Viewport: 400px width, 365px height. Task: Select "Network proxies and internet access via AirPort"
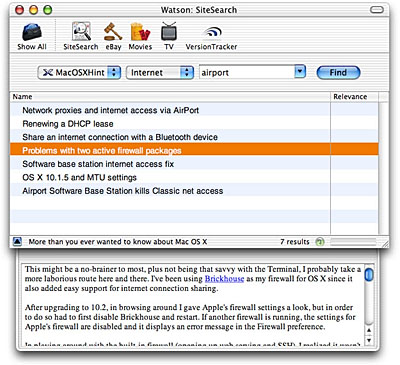(x=194, y=110)
